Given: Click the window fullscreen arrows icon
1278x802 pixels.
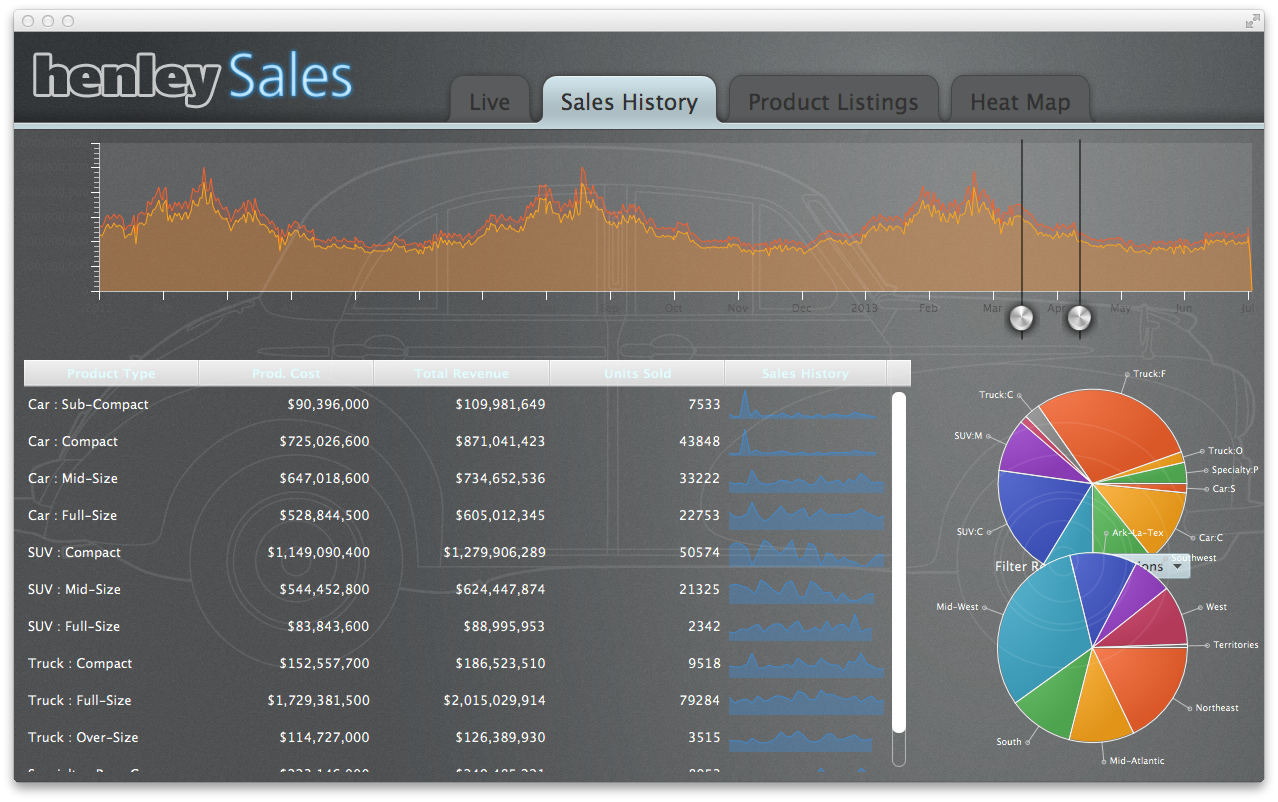Looking at the screenshot, I should pos(1252,21).
